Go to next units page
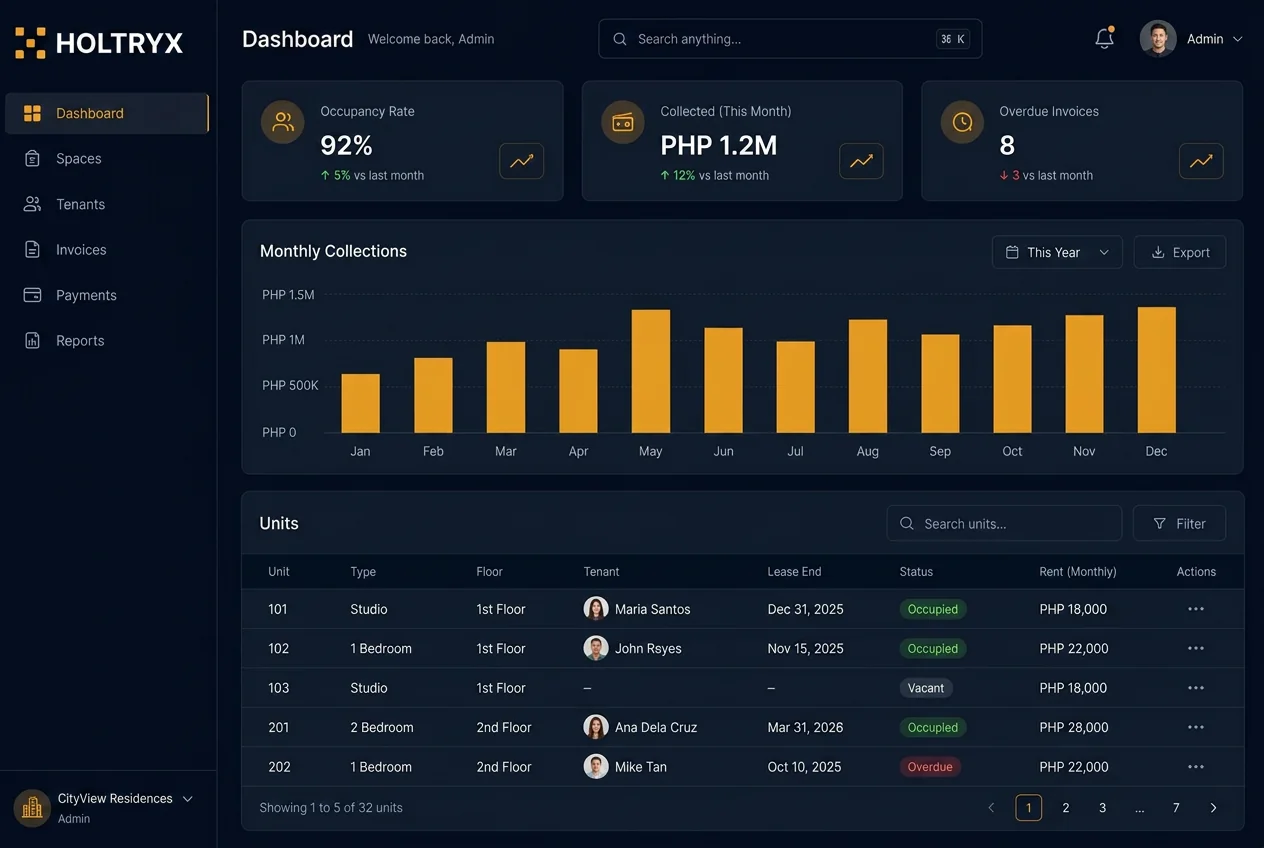Viewport: 1264px width, 848px height. pyautogui.click(x=1213, y=808)
